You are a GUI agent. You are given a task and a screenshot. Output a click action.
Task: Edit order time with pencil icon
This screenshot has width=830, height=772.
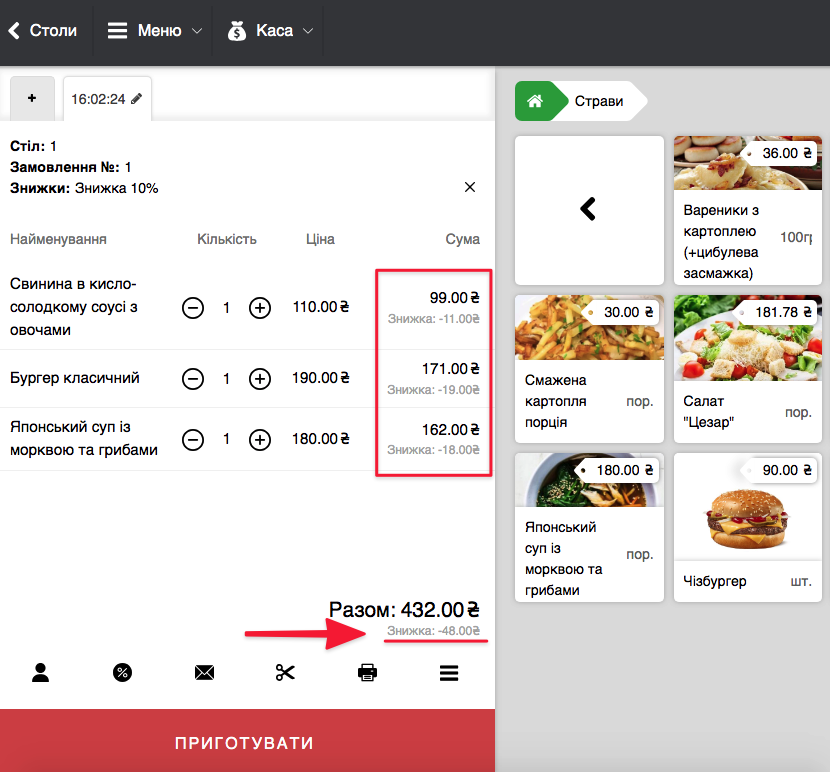click(x=136, y=99)
